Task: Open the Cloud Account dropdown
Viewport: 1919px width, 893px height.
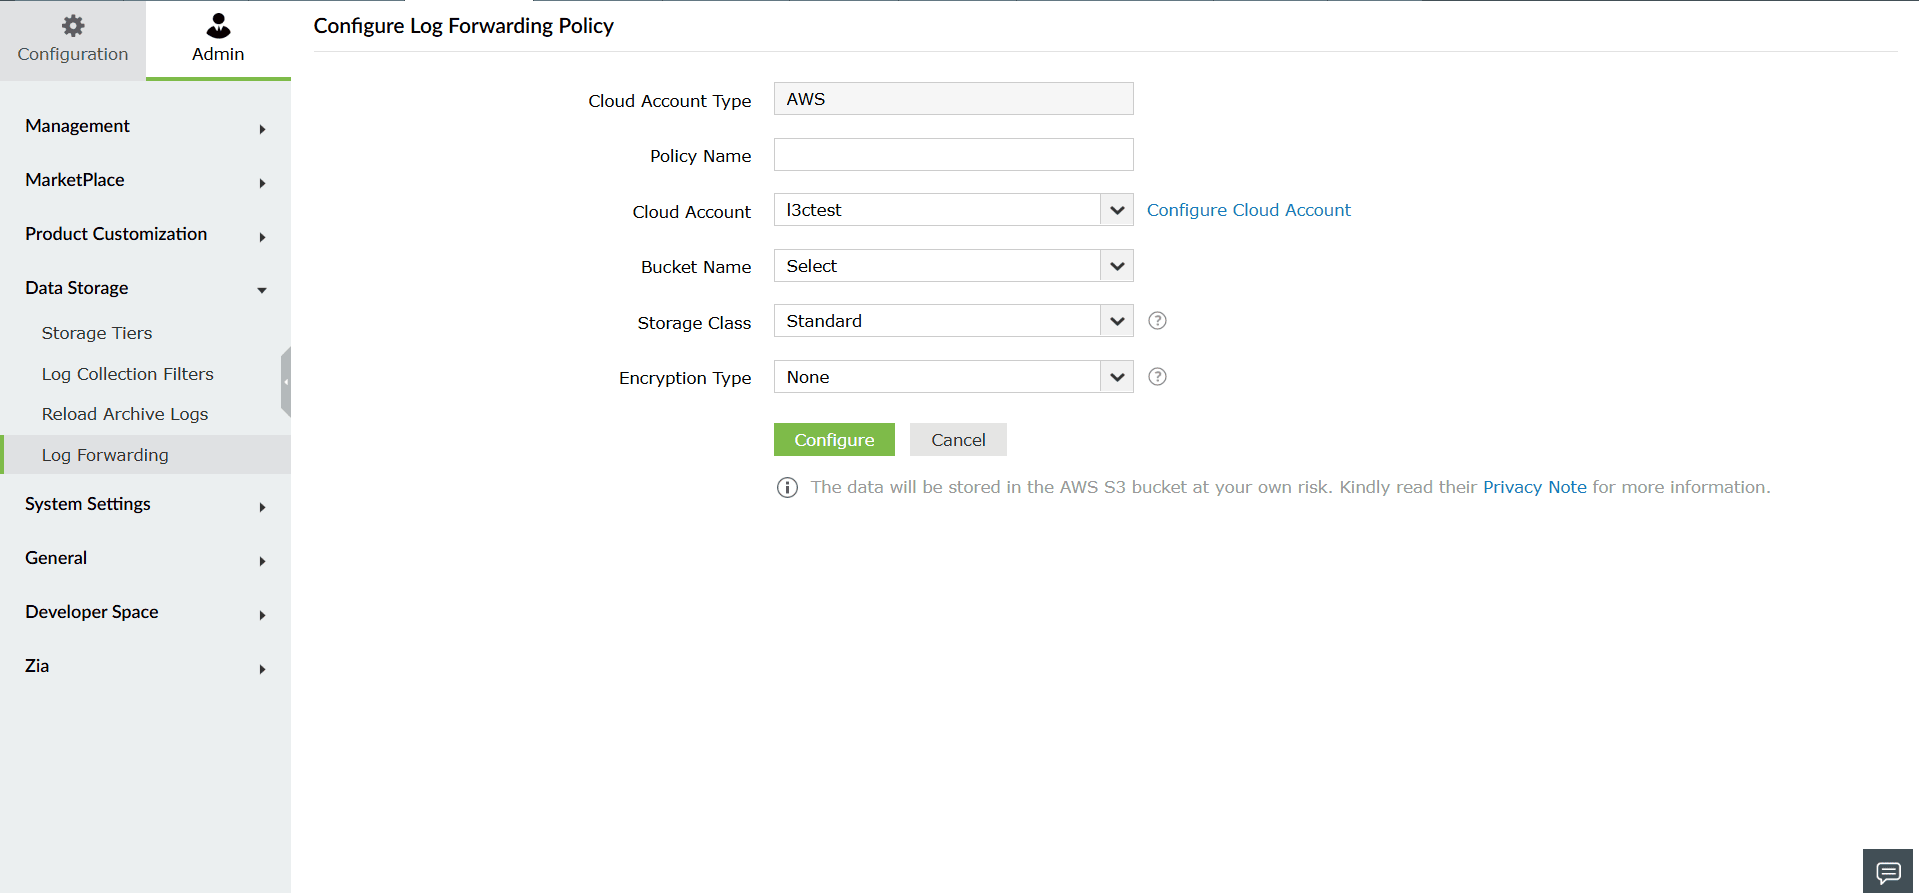Action: [x=953, y=210]
